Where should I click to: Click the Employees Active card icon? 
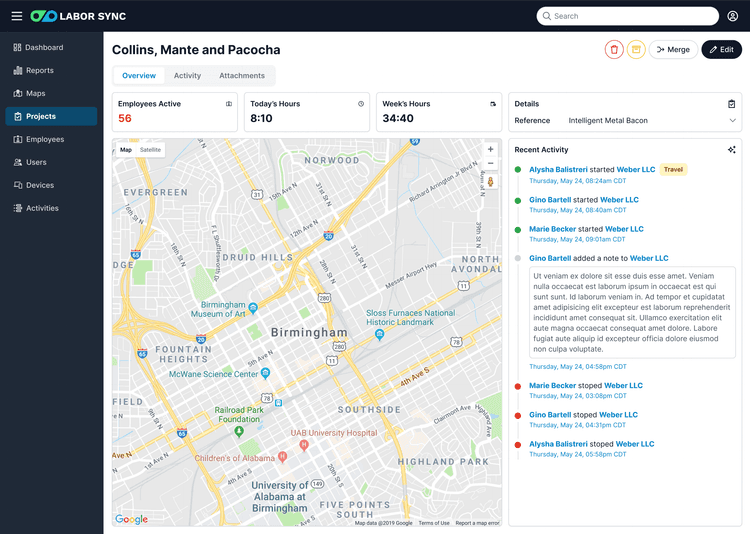tap(229, 104)
